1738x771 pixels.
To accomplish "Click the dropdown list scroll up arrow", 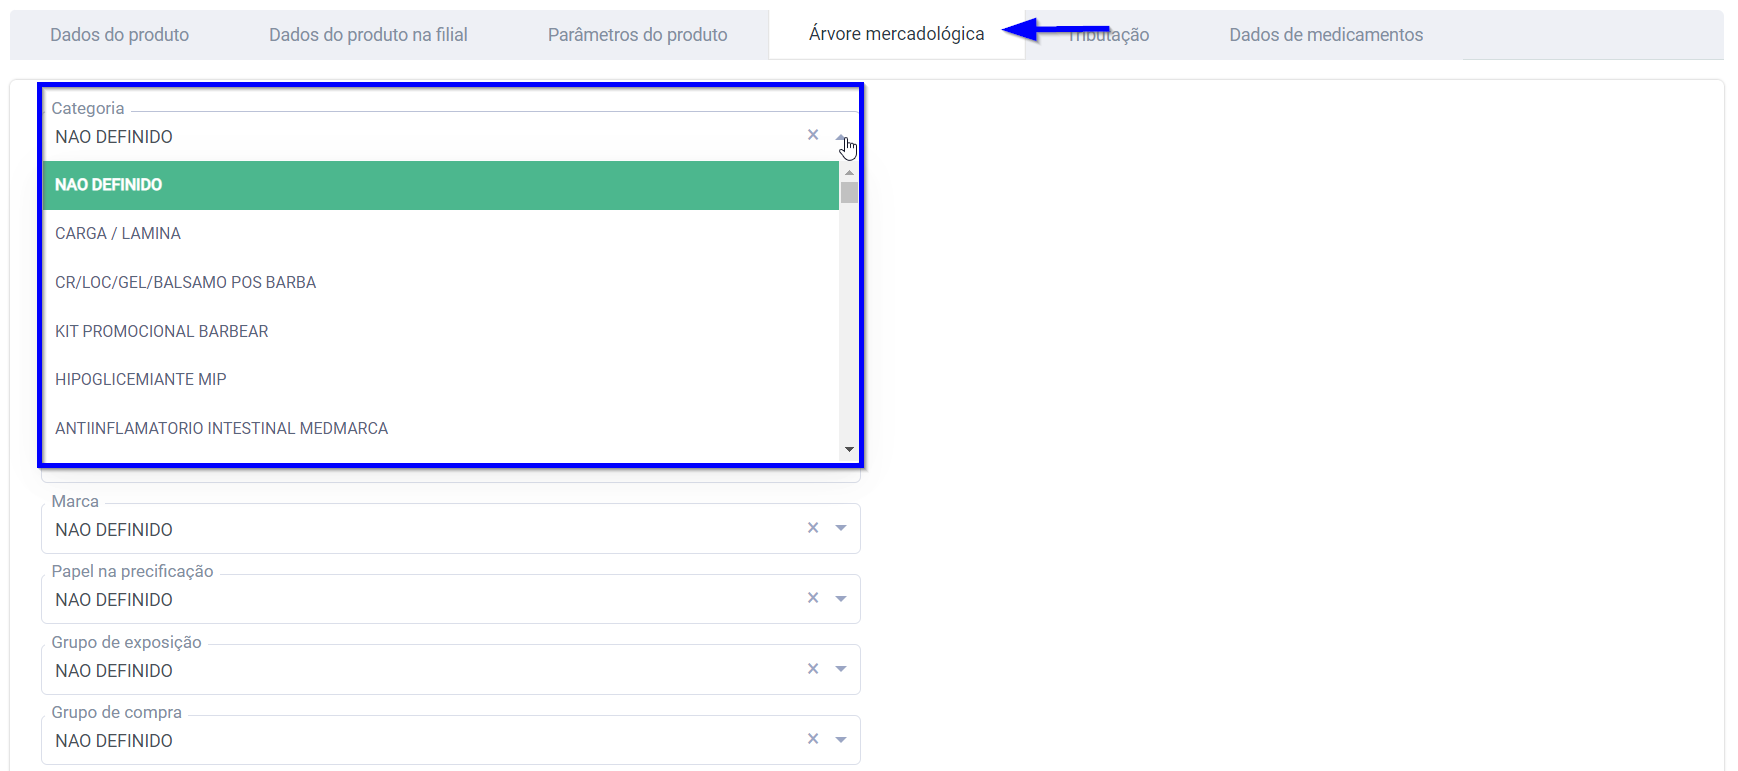I will click(x=849, y=172).
